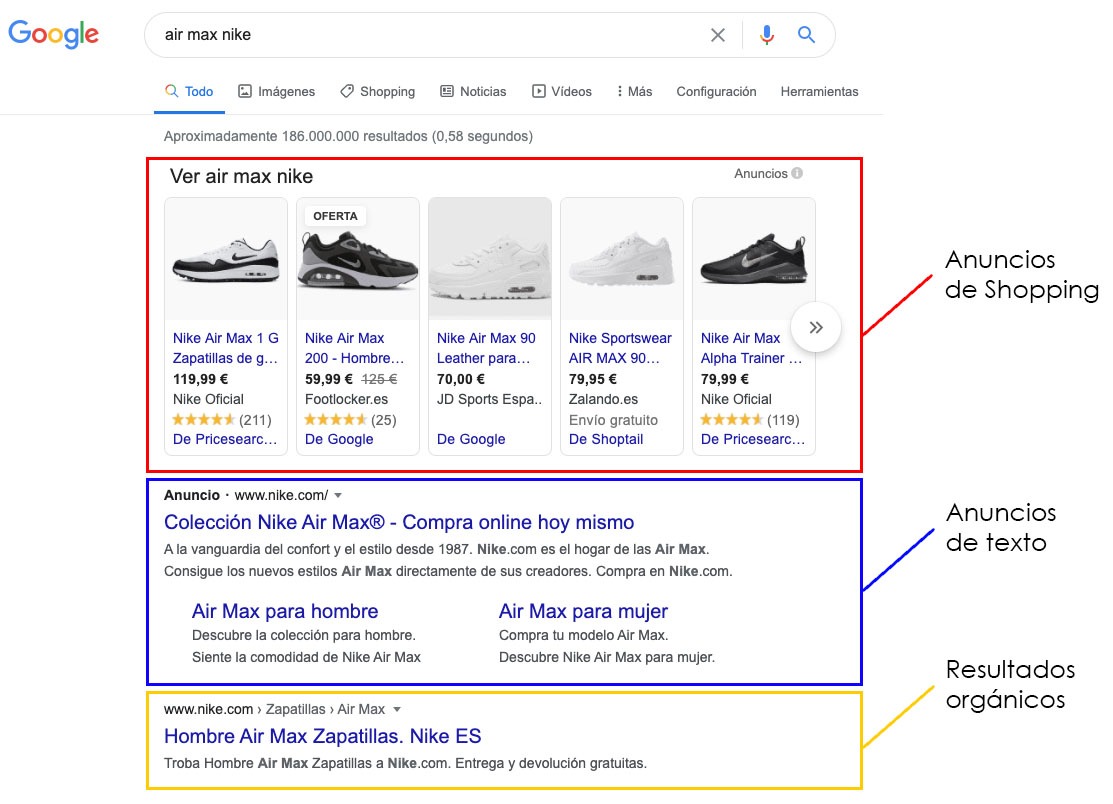Click De Google under the JD Sports listing
Image resolution: width=1113 pixels, height=804 pixels.
coord(471,439)
